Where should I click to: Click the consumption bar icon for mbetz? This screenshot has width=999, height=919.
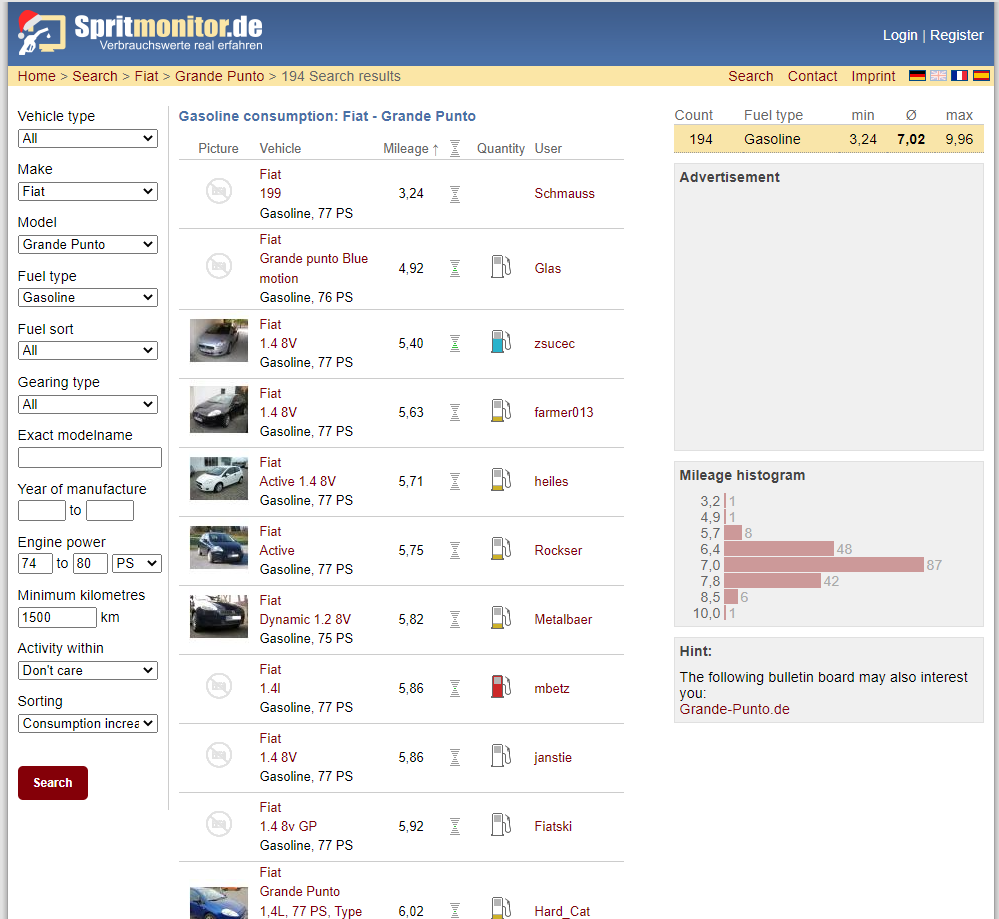[455, 689]
